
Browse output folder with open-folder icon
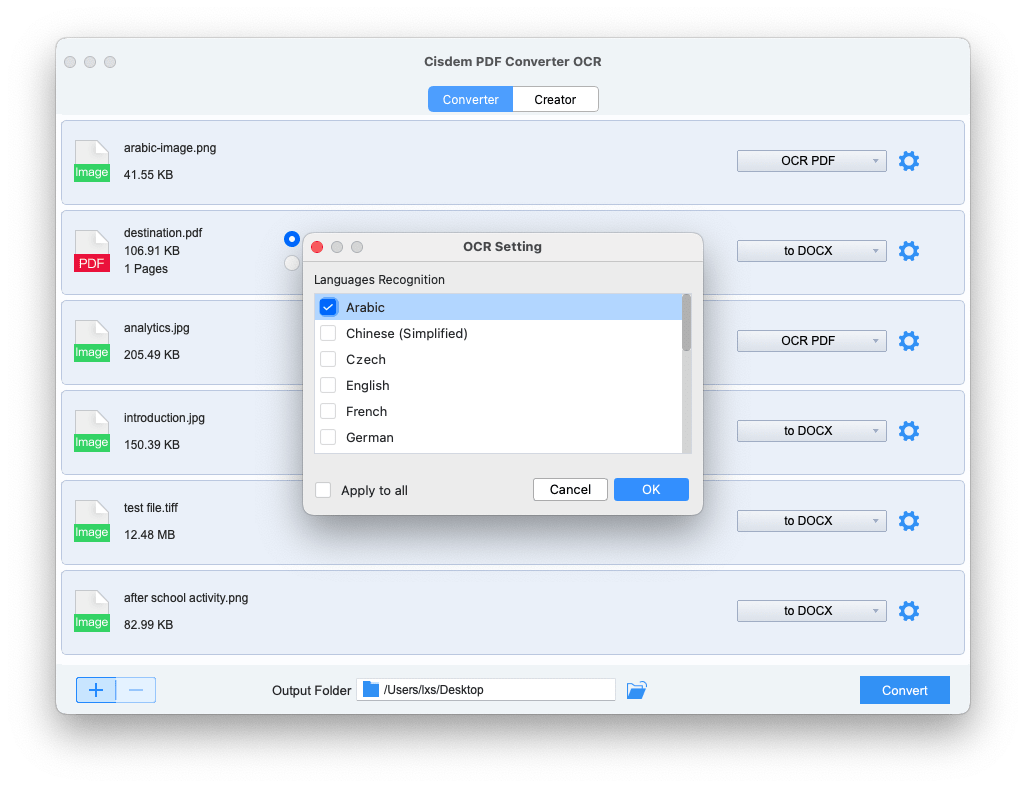click(x=636, y=690)
